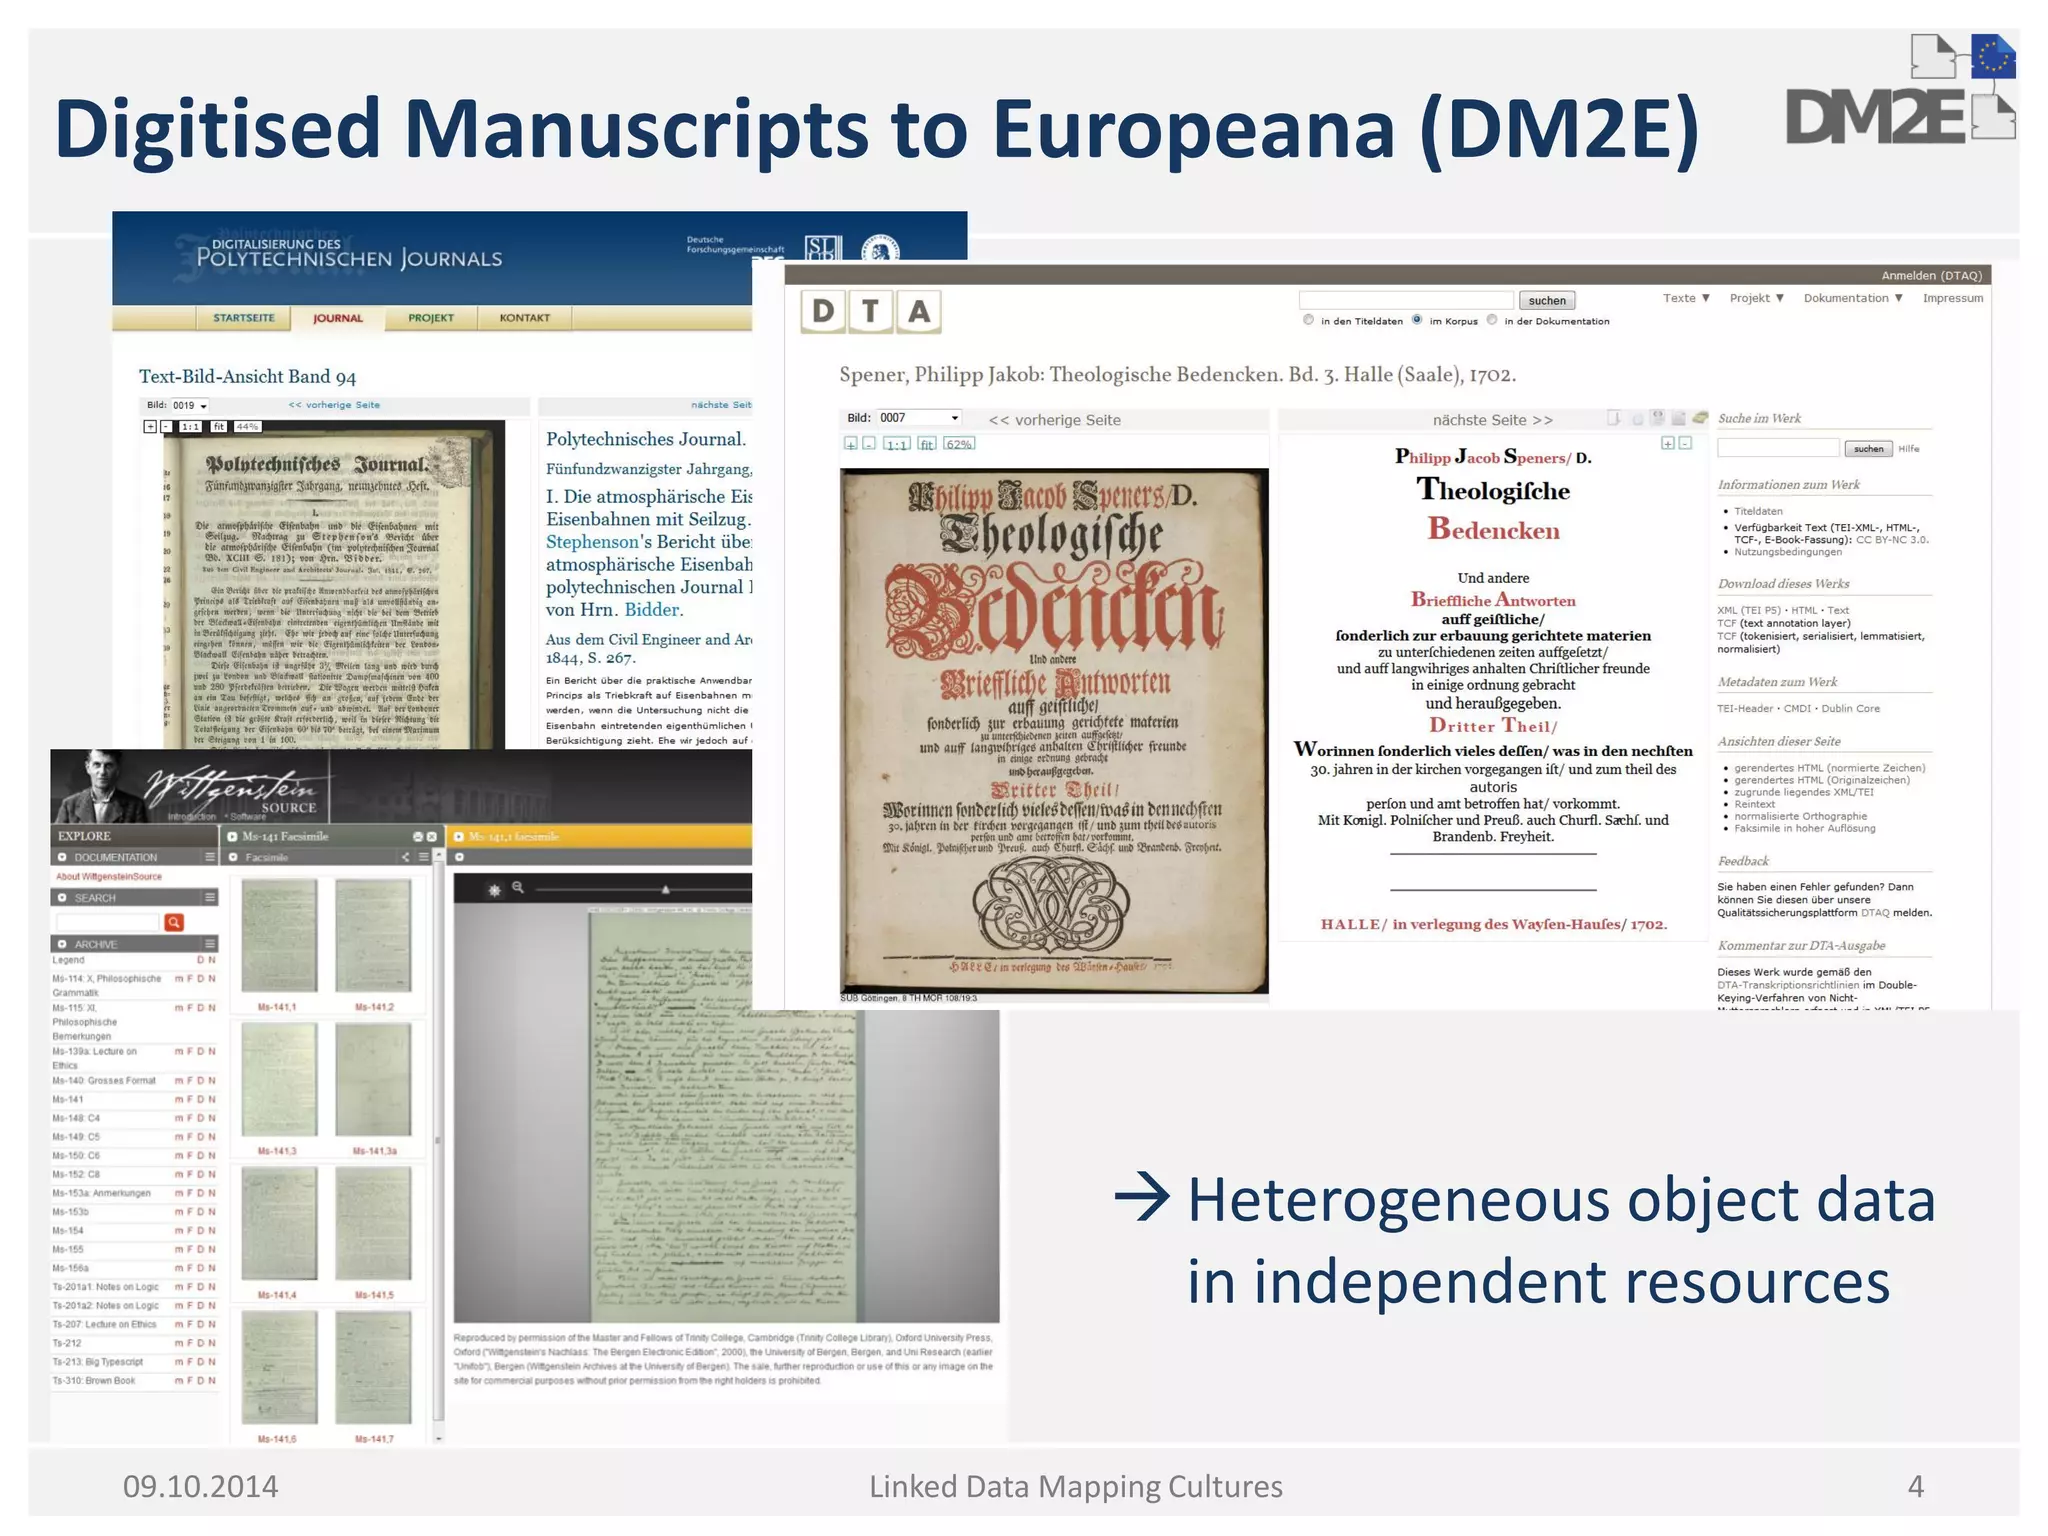Open the menu icon in Facsimile sub-bar
Screen dimensions: 2048x1536
pos(424,857)
